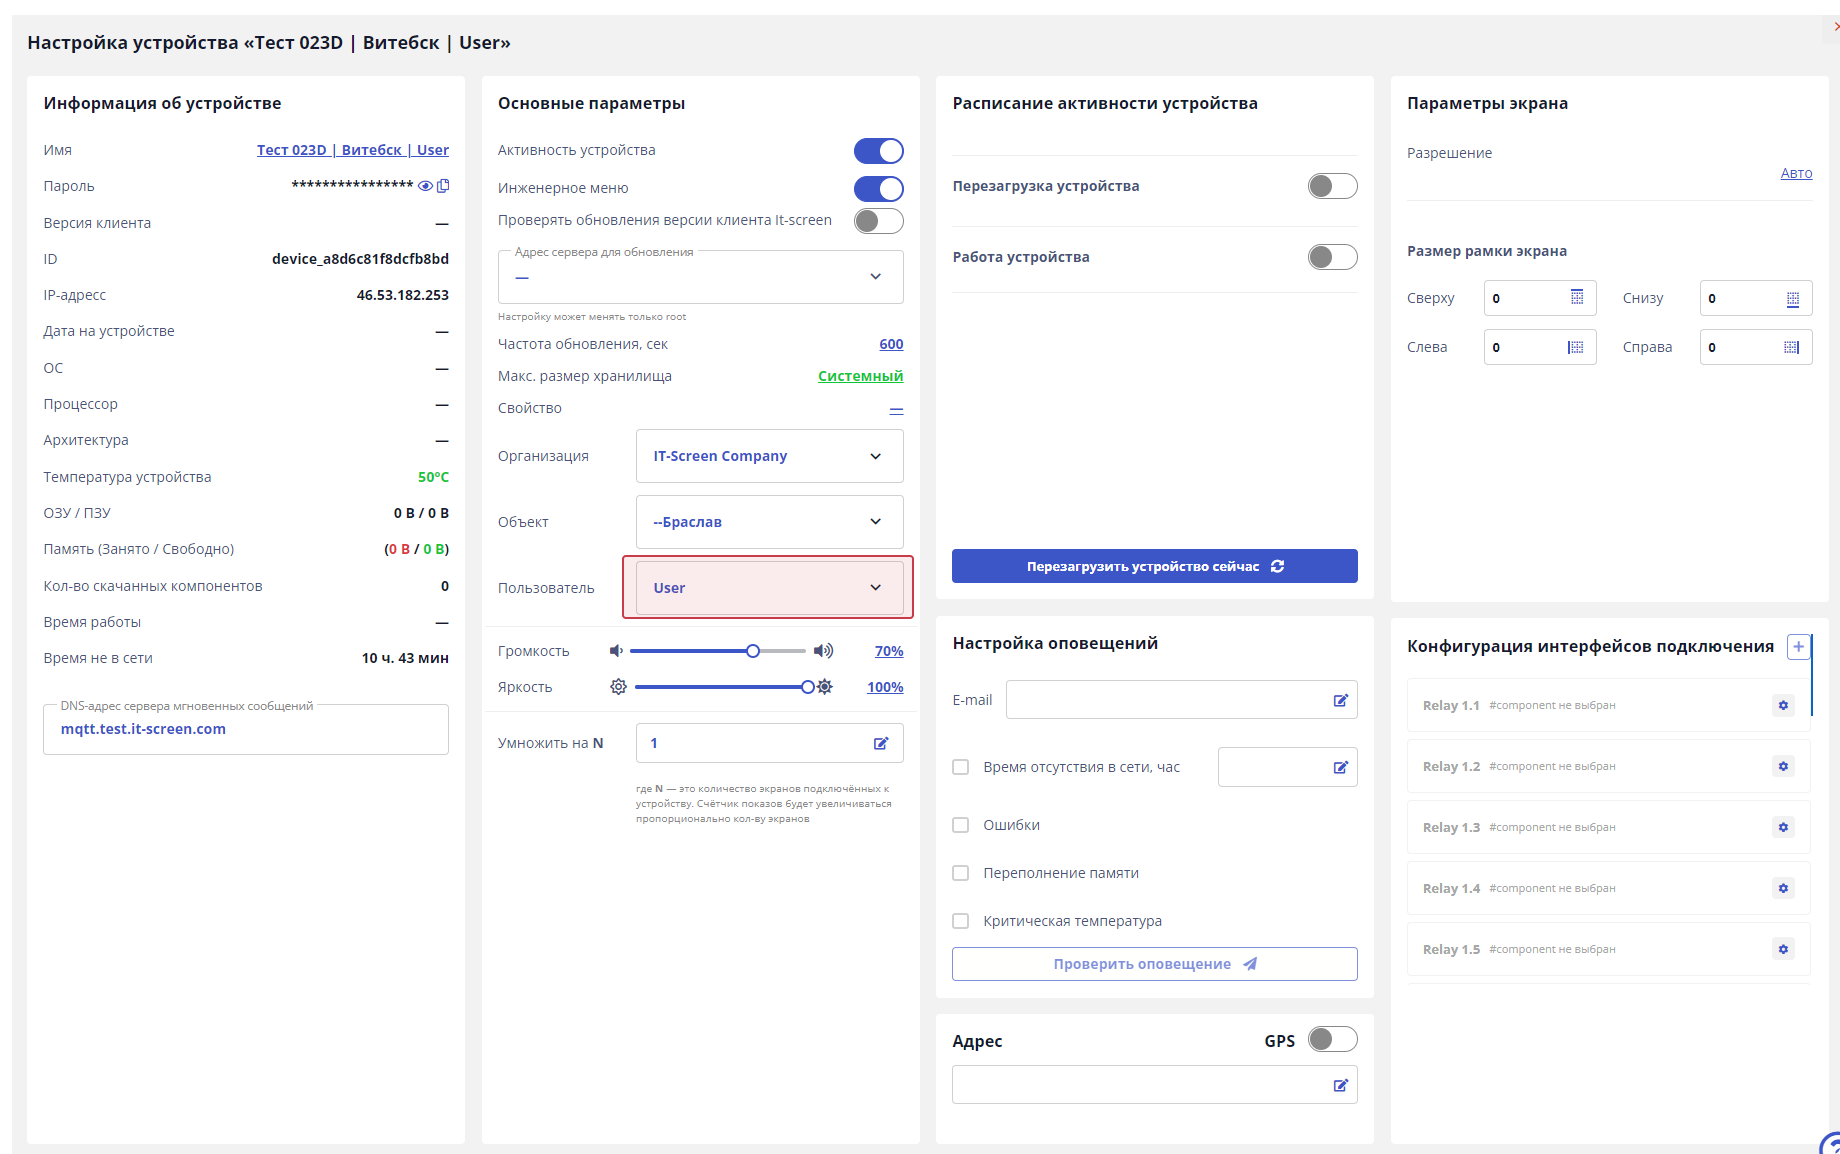Click the DNS address mqtt.test.it-screen.com field
Screen dimensions: 1840x1154
246,729
